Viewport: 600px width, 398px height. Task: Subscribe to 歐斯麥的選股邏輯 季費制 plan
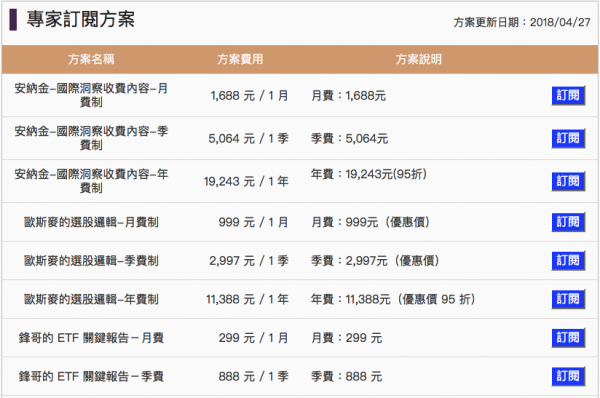point(568,261)
